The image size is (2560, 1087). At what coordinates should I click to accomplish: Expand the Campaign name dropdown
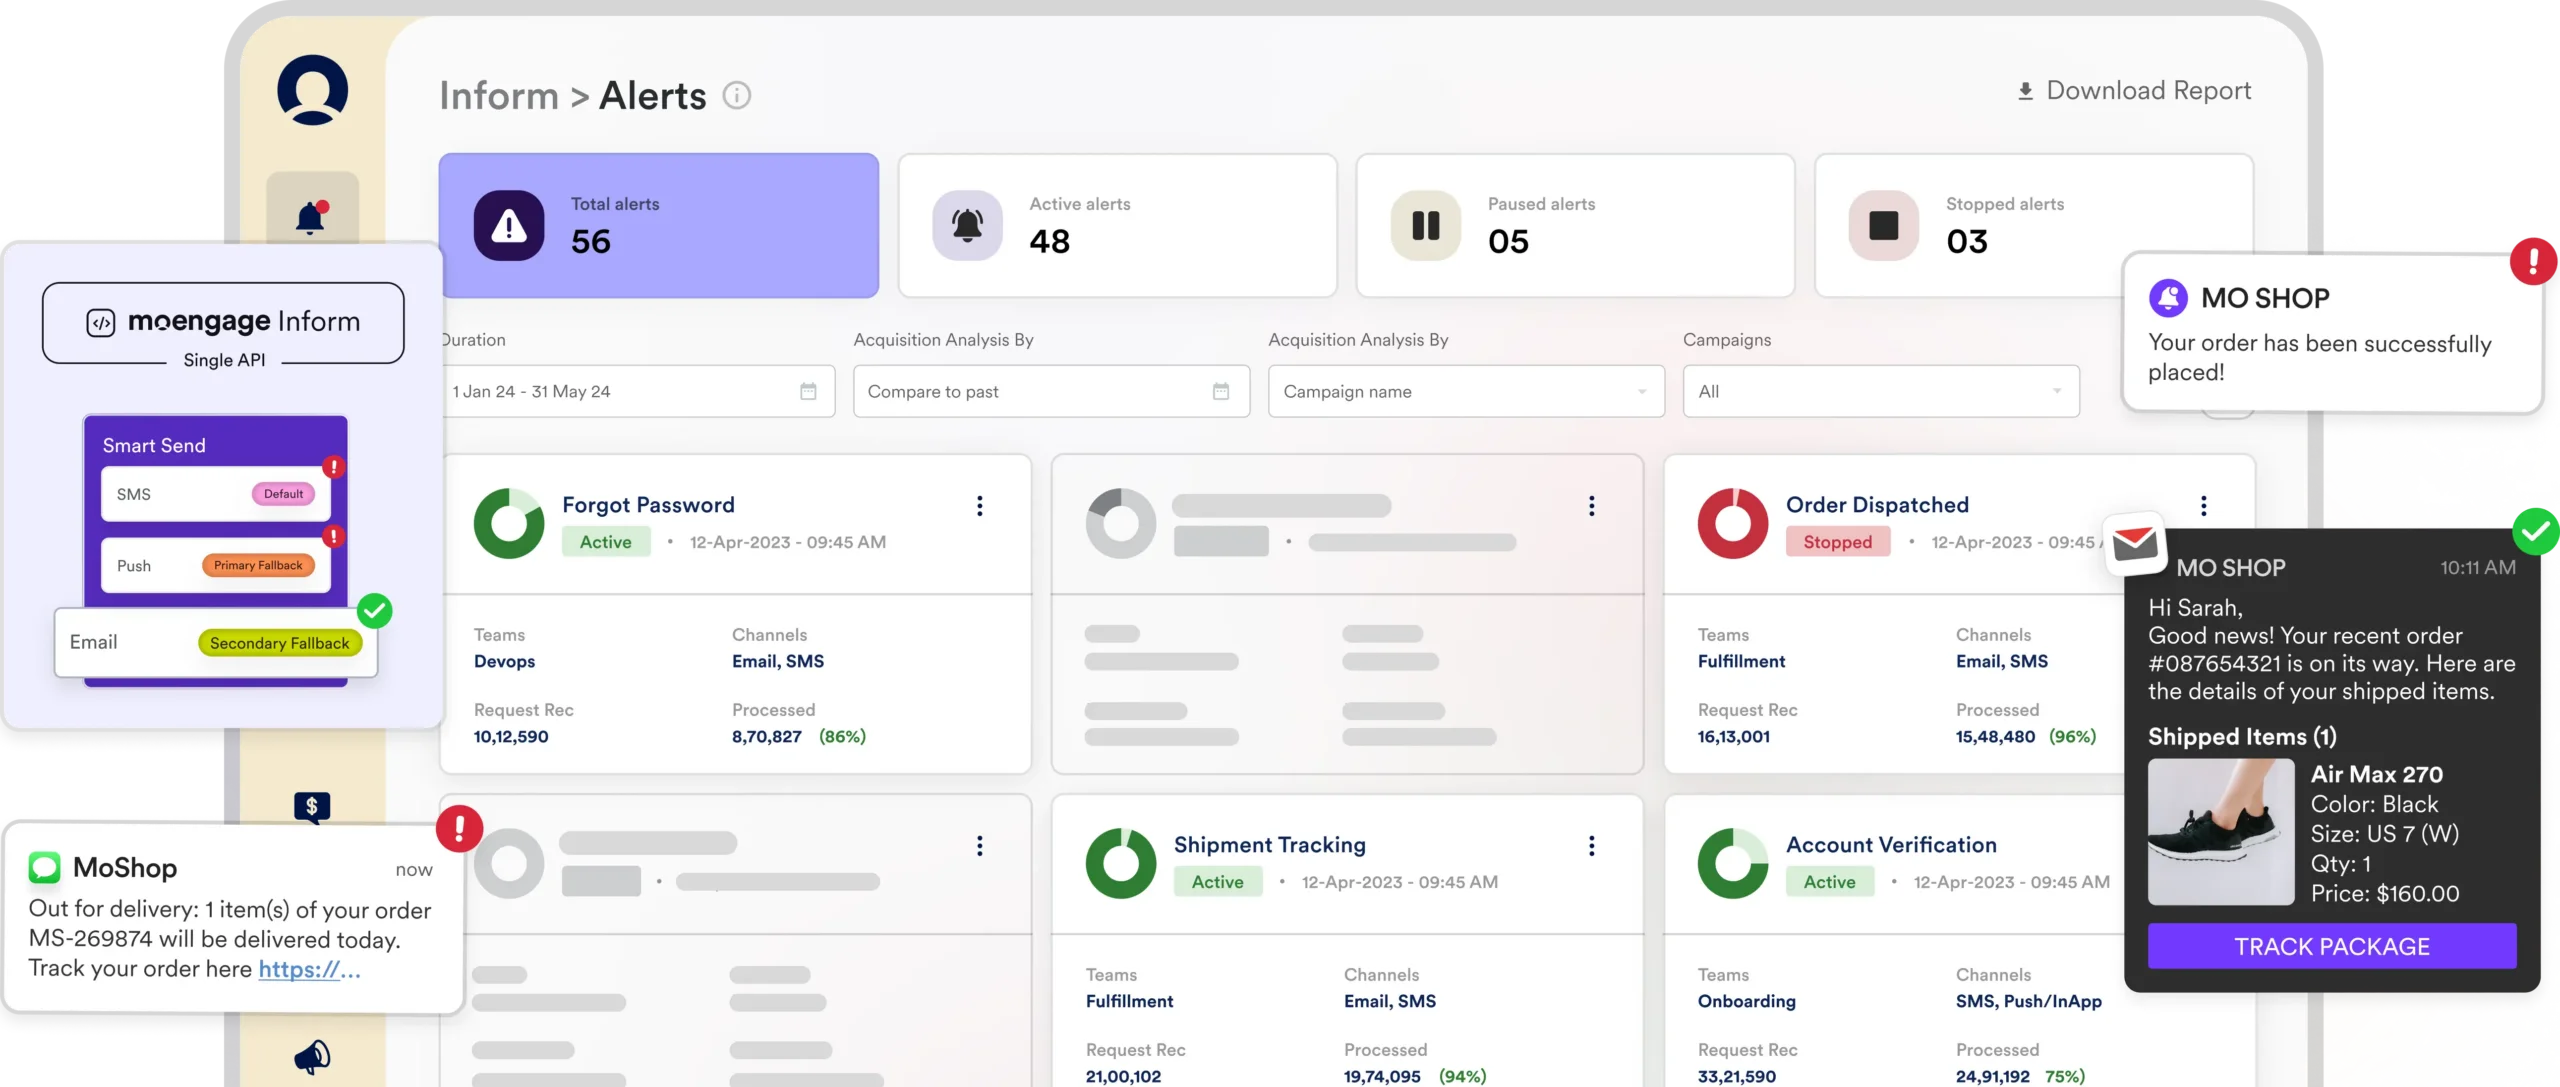point(1466,391)
